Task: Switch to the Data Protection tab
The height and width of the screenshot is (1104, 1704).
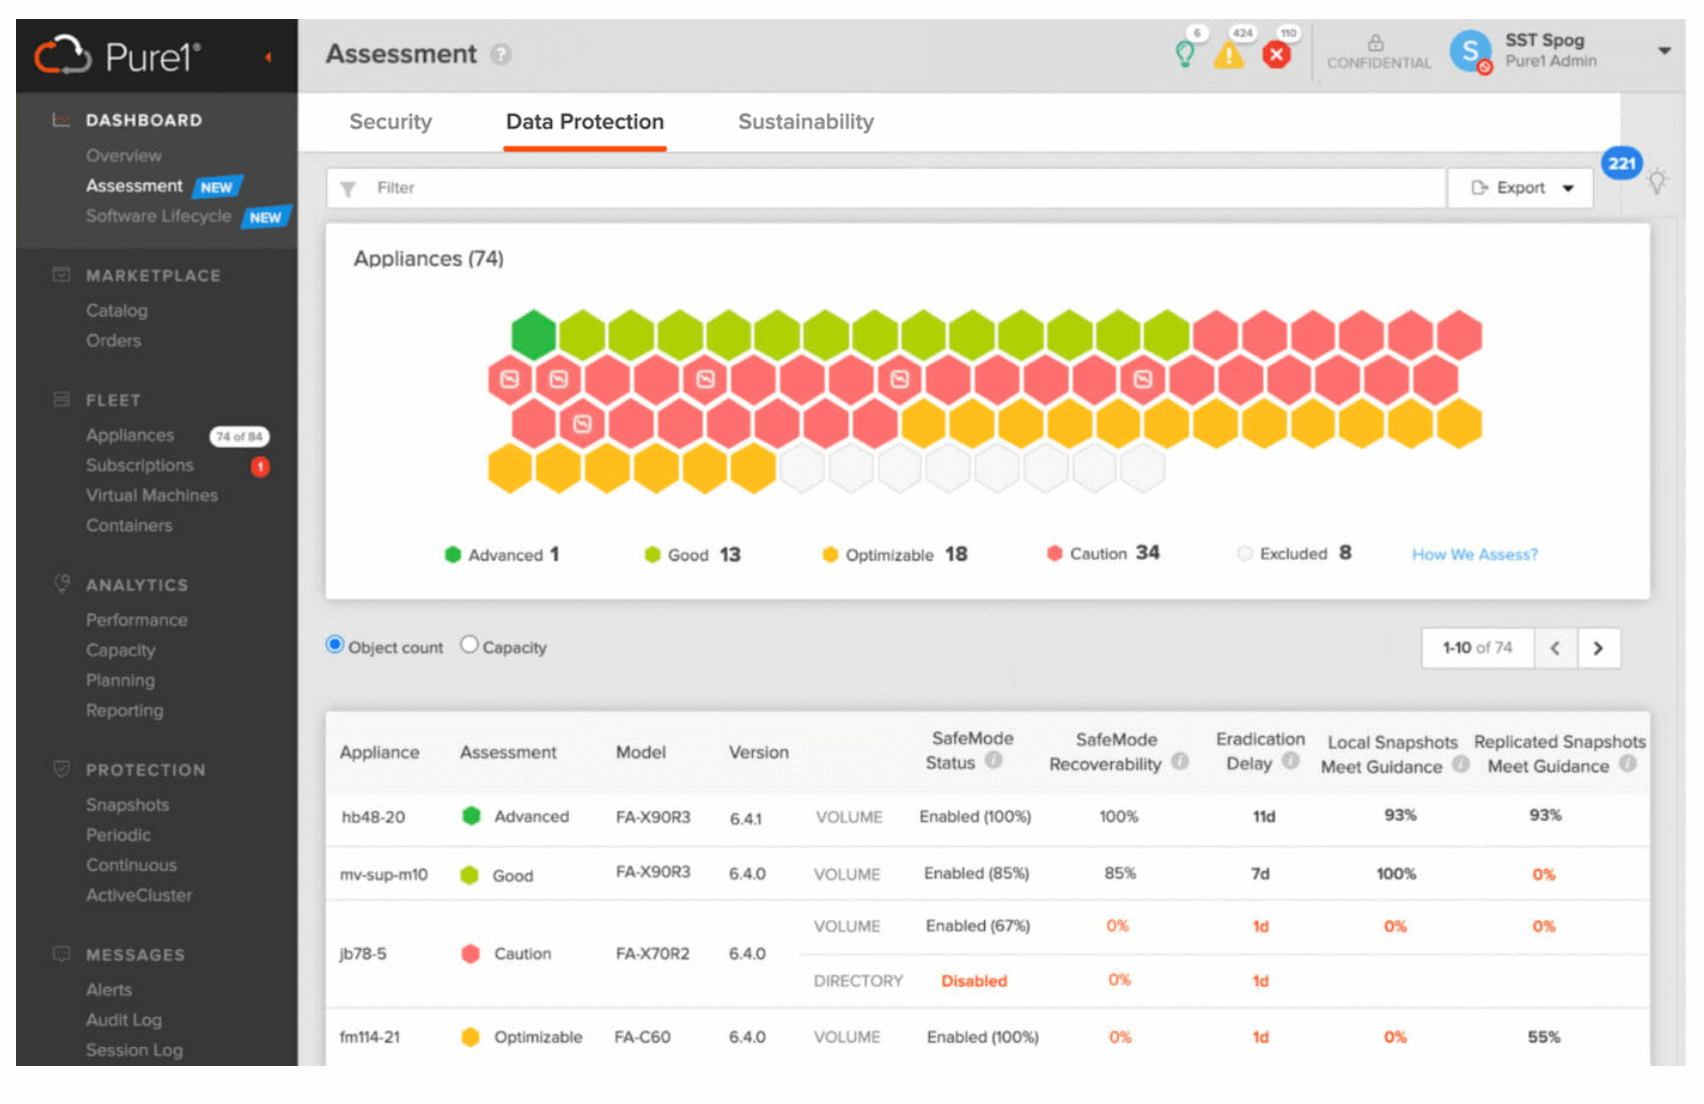Action: point(585,122)
